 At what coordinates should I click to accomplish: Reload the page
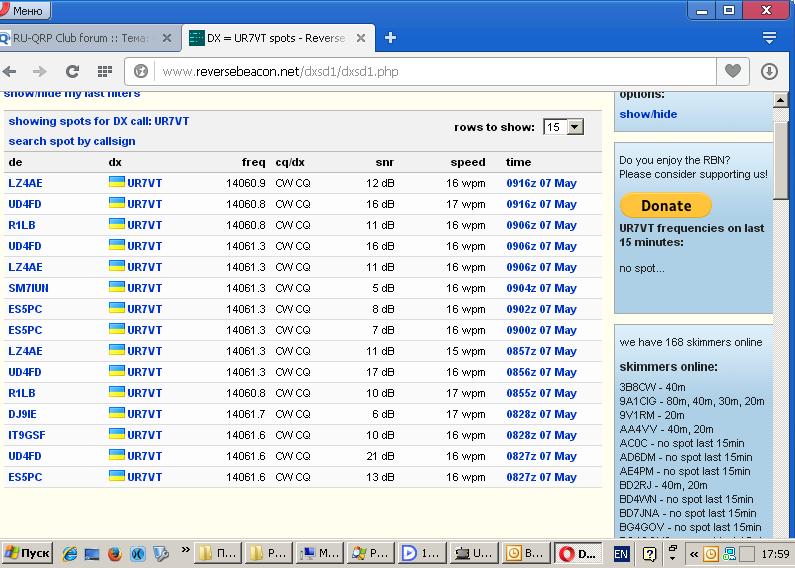tap(73, 72)
